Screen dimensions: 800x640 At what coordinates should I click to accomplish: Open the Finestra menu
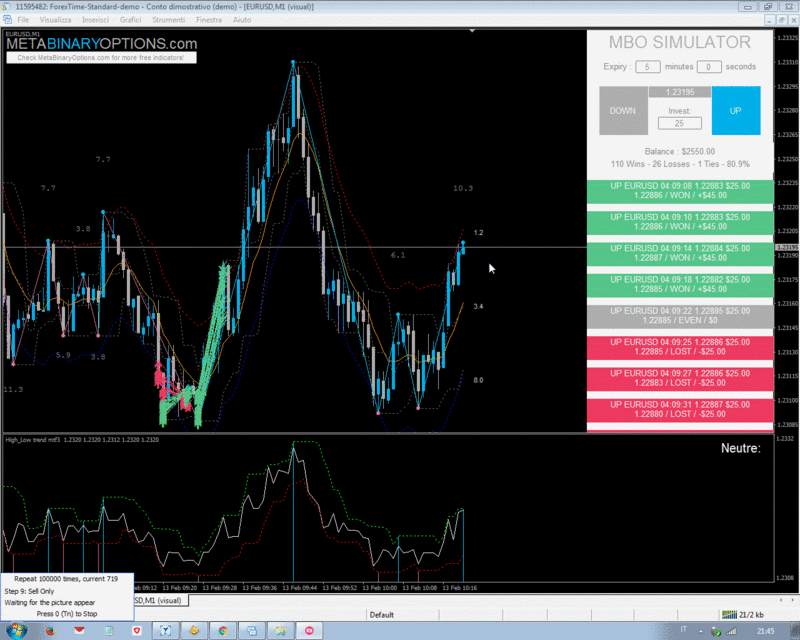[209, 20]
